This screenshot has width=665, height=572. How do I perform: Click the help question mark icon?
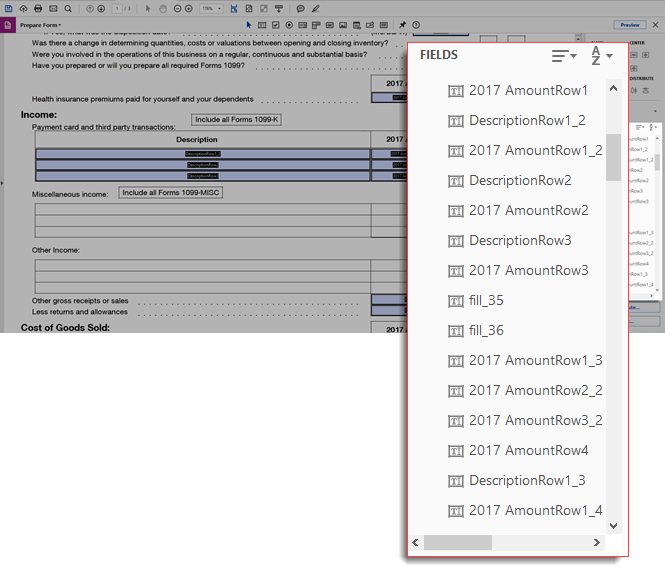click(416, 25)
